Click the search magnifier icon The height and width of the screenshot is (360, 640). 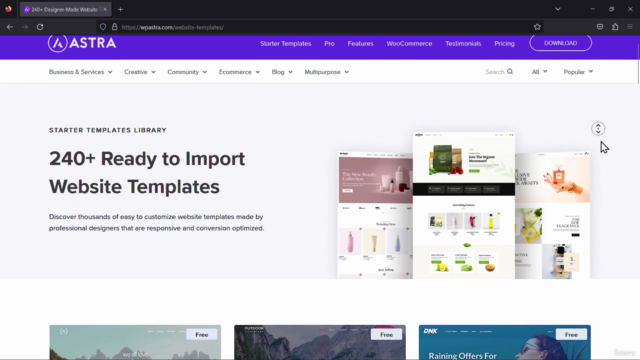click(x=510, y=72)
